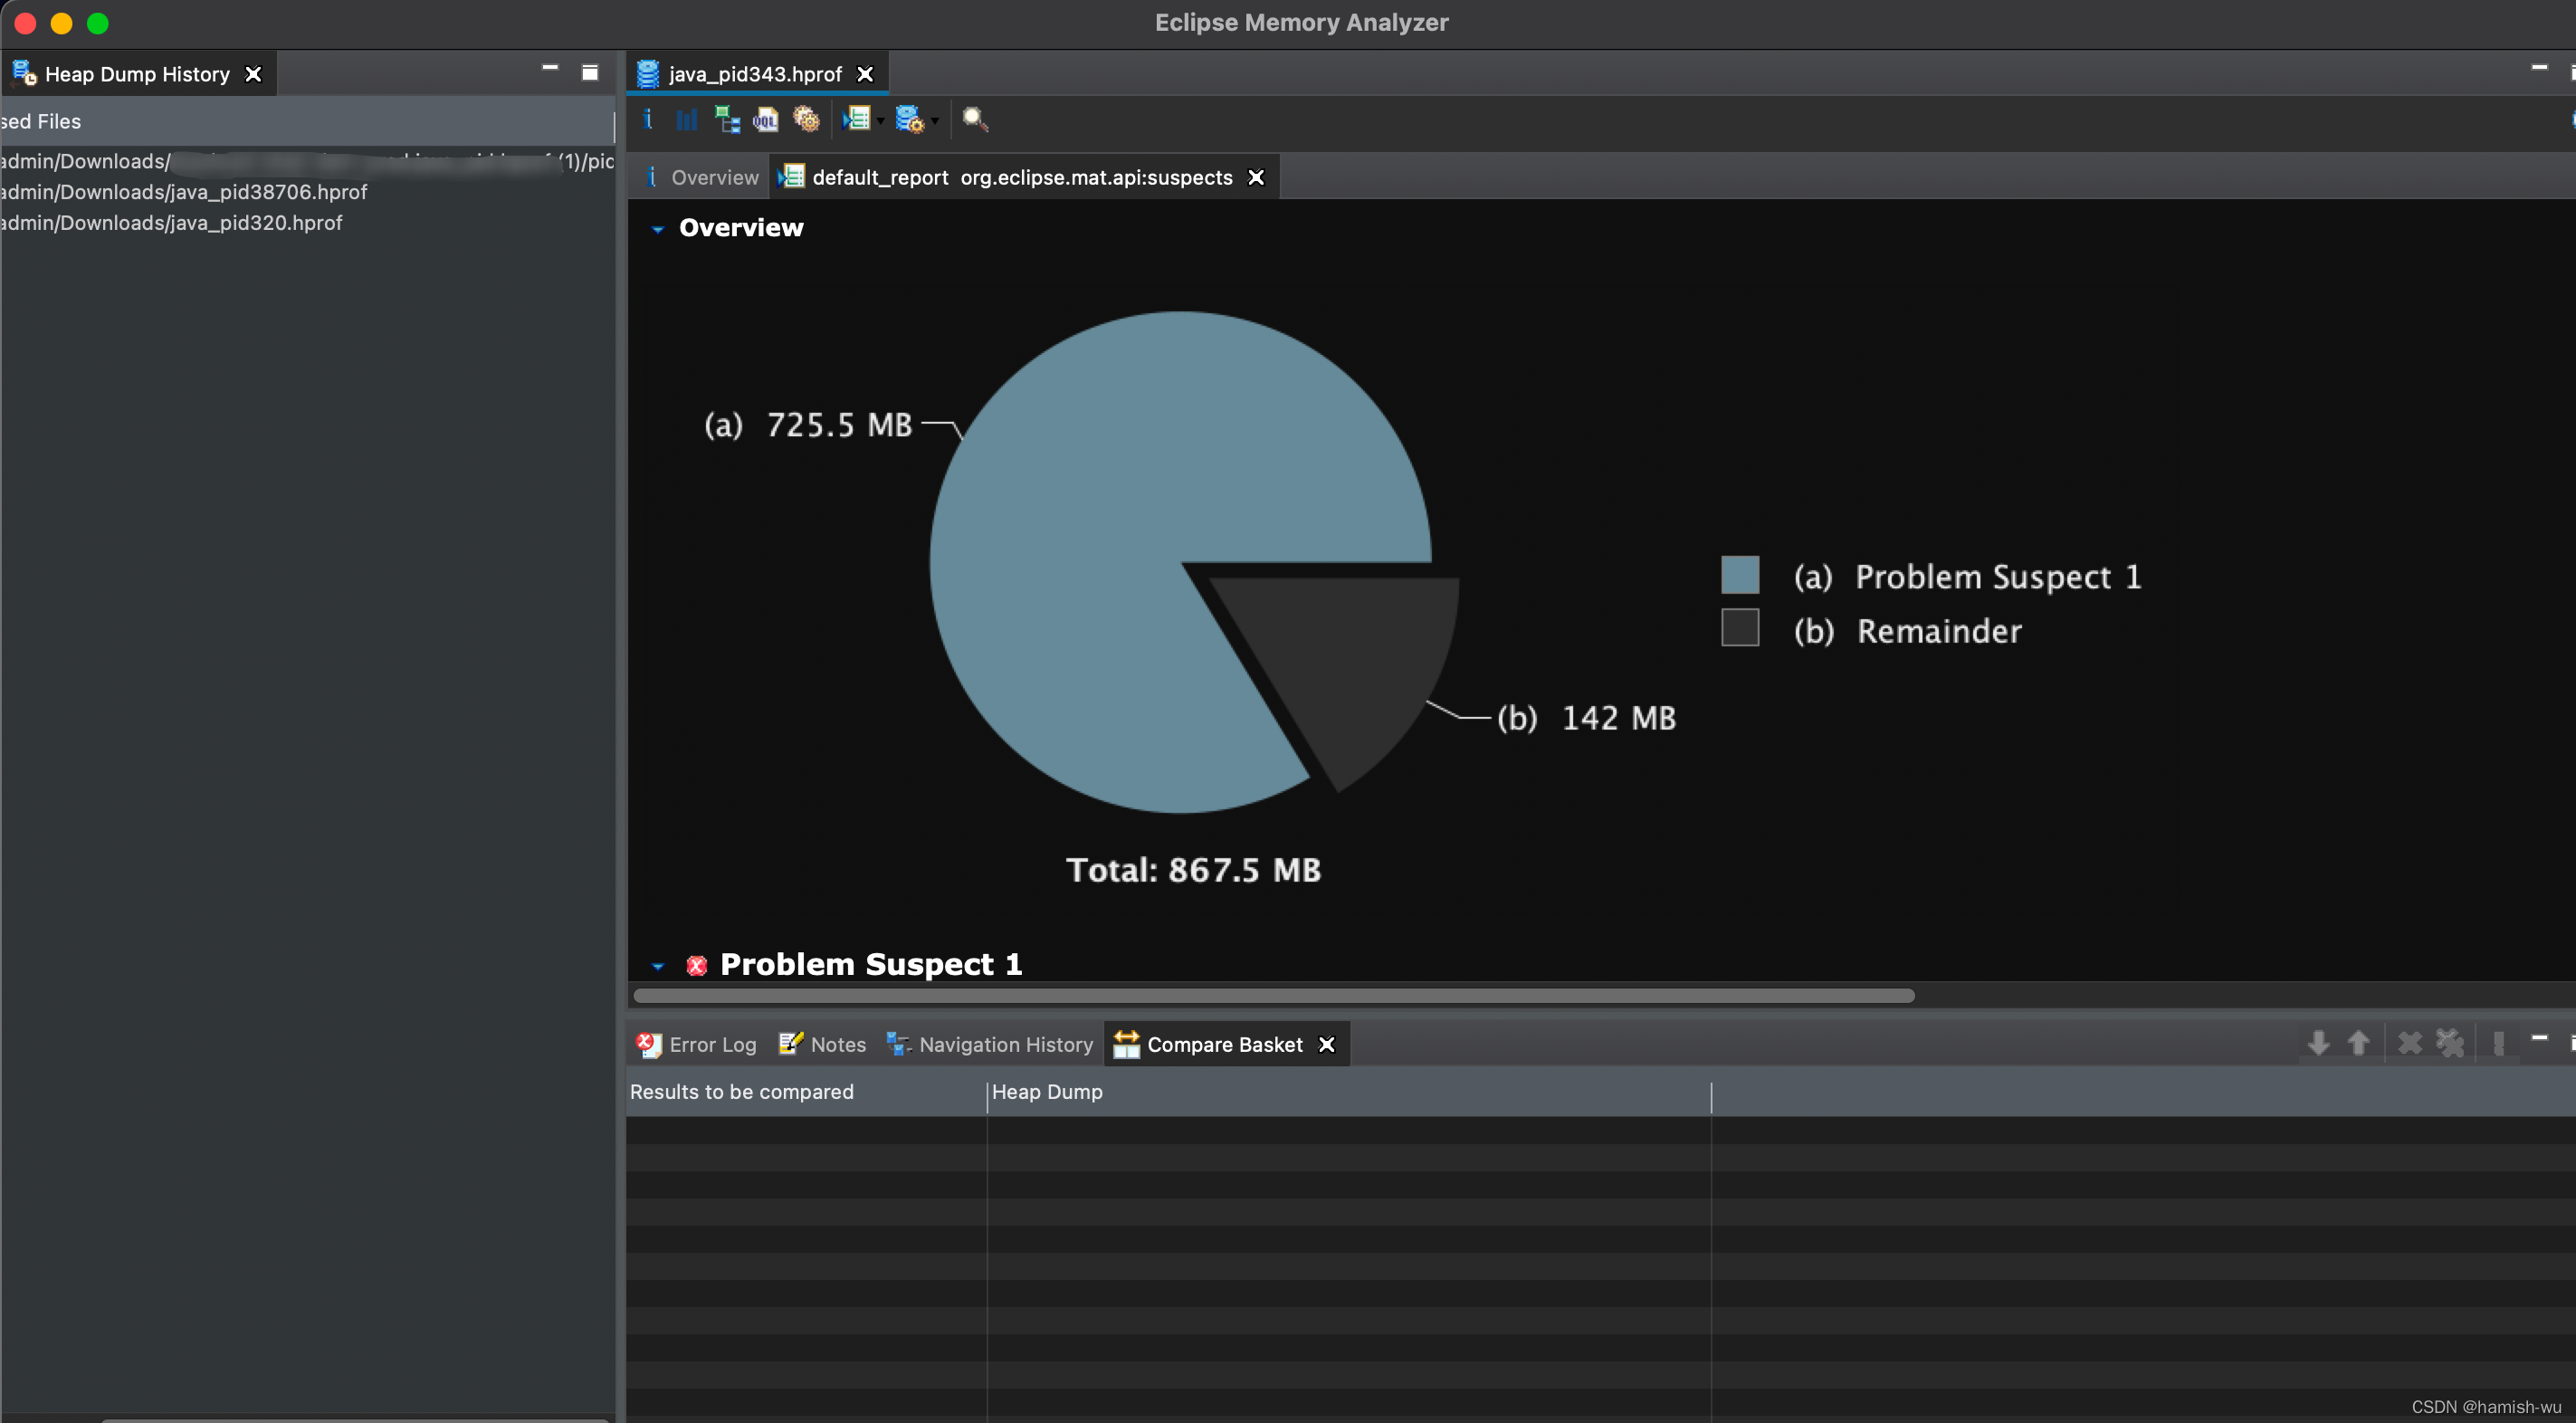Image resolution: width=2576 pixels, height=1423 pixels.
Task: Click the Problem Suspect 1 legend color swatch
Action: (x=1740, y=575)
